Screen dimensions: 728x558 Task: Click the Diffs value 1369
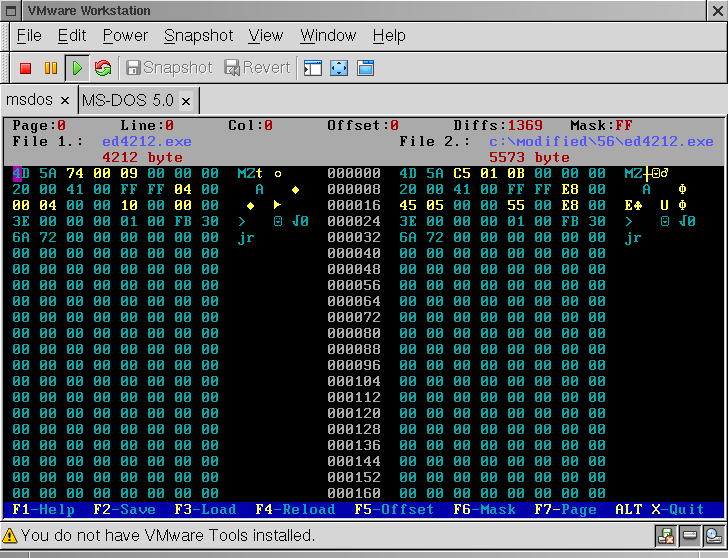pyautogui.click(x=525, y=125)
